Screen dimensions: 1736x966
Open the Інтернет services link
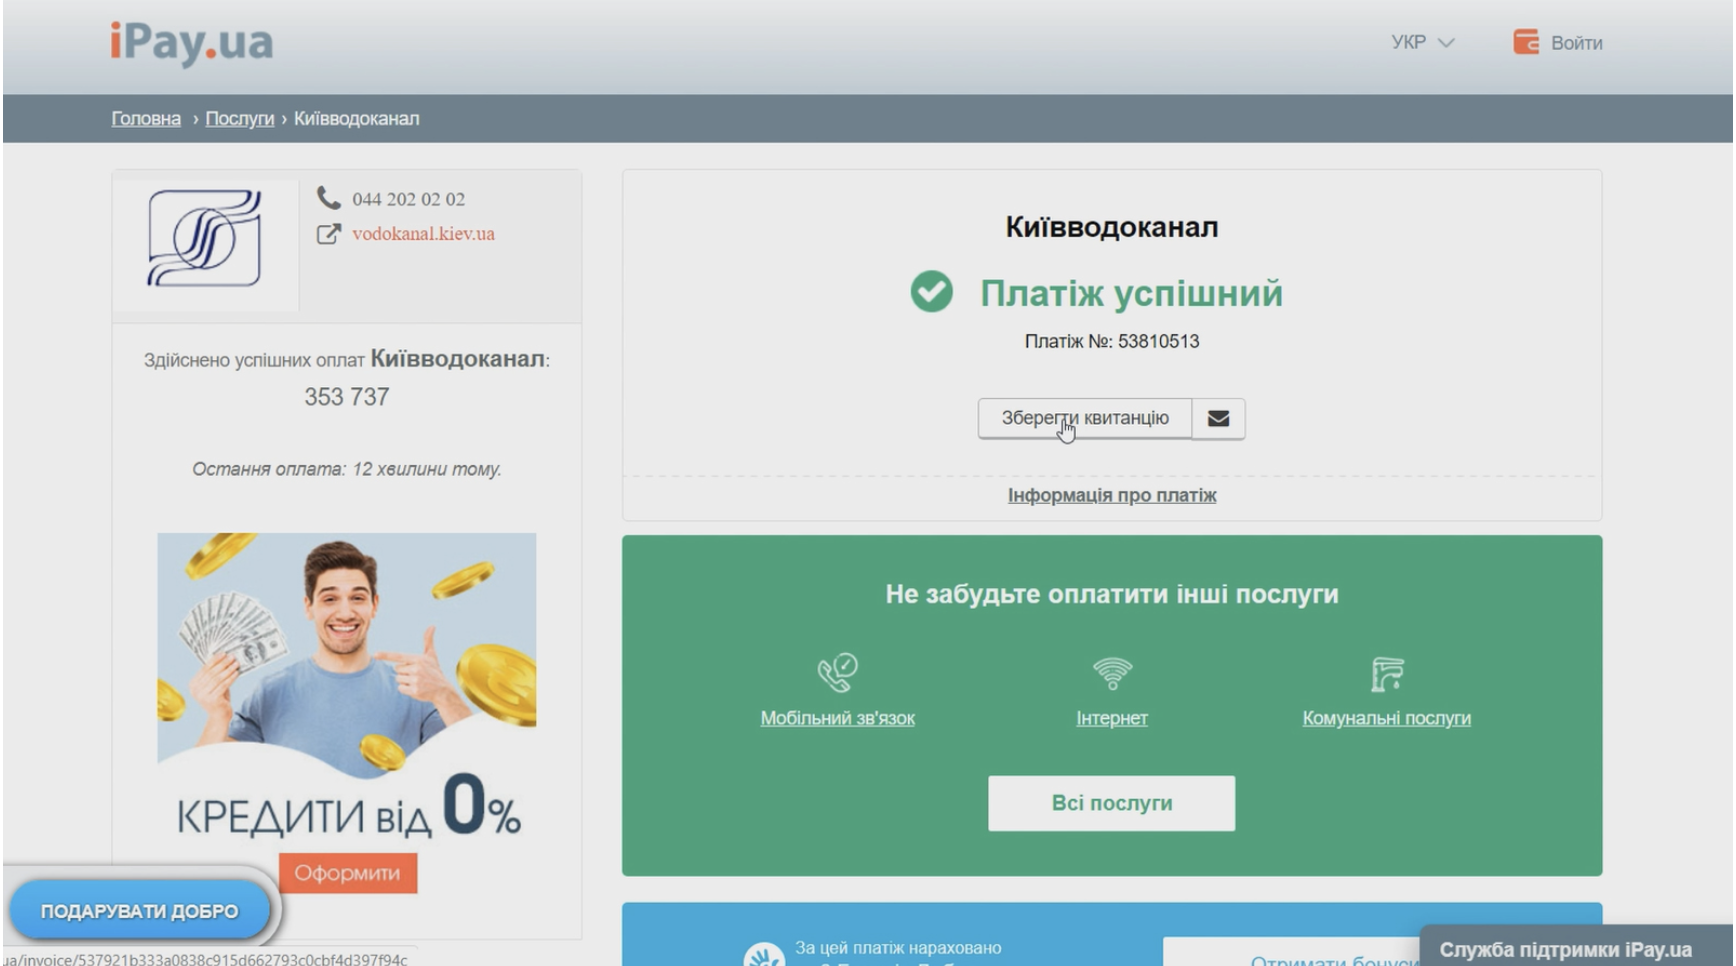click(1112, 718)
